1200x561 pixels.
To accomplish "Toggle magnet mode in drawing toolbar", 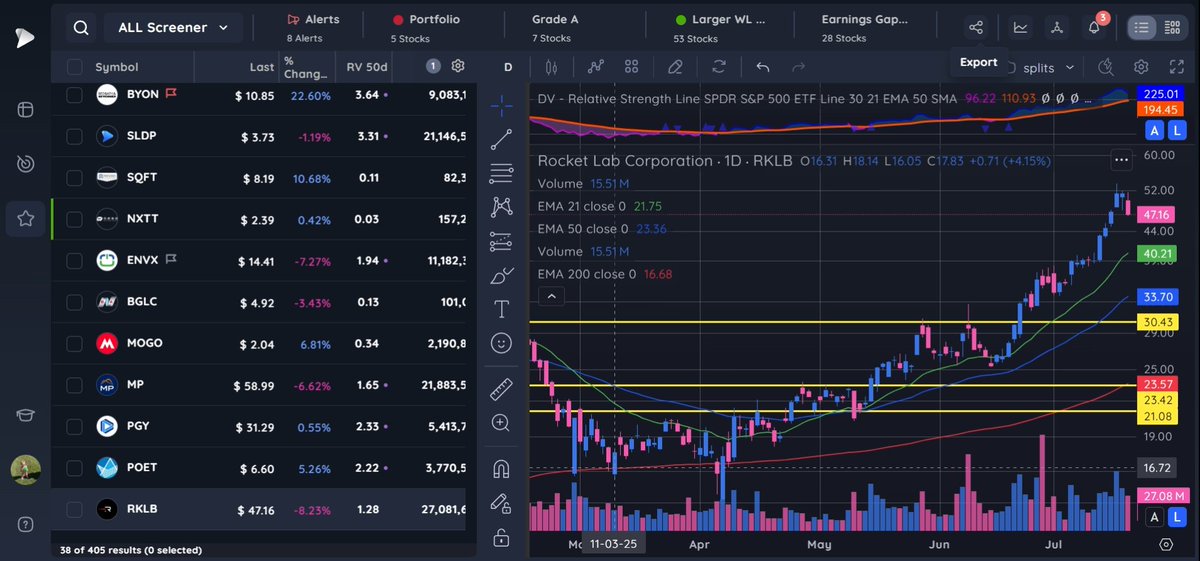I will (x=502, y=469).
